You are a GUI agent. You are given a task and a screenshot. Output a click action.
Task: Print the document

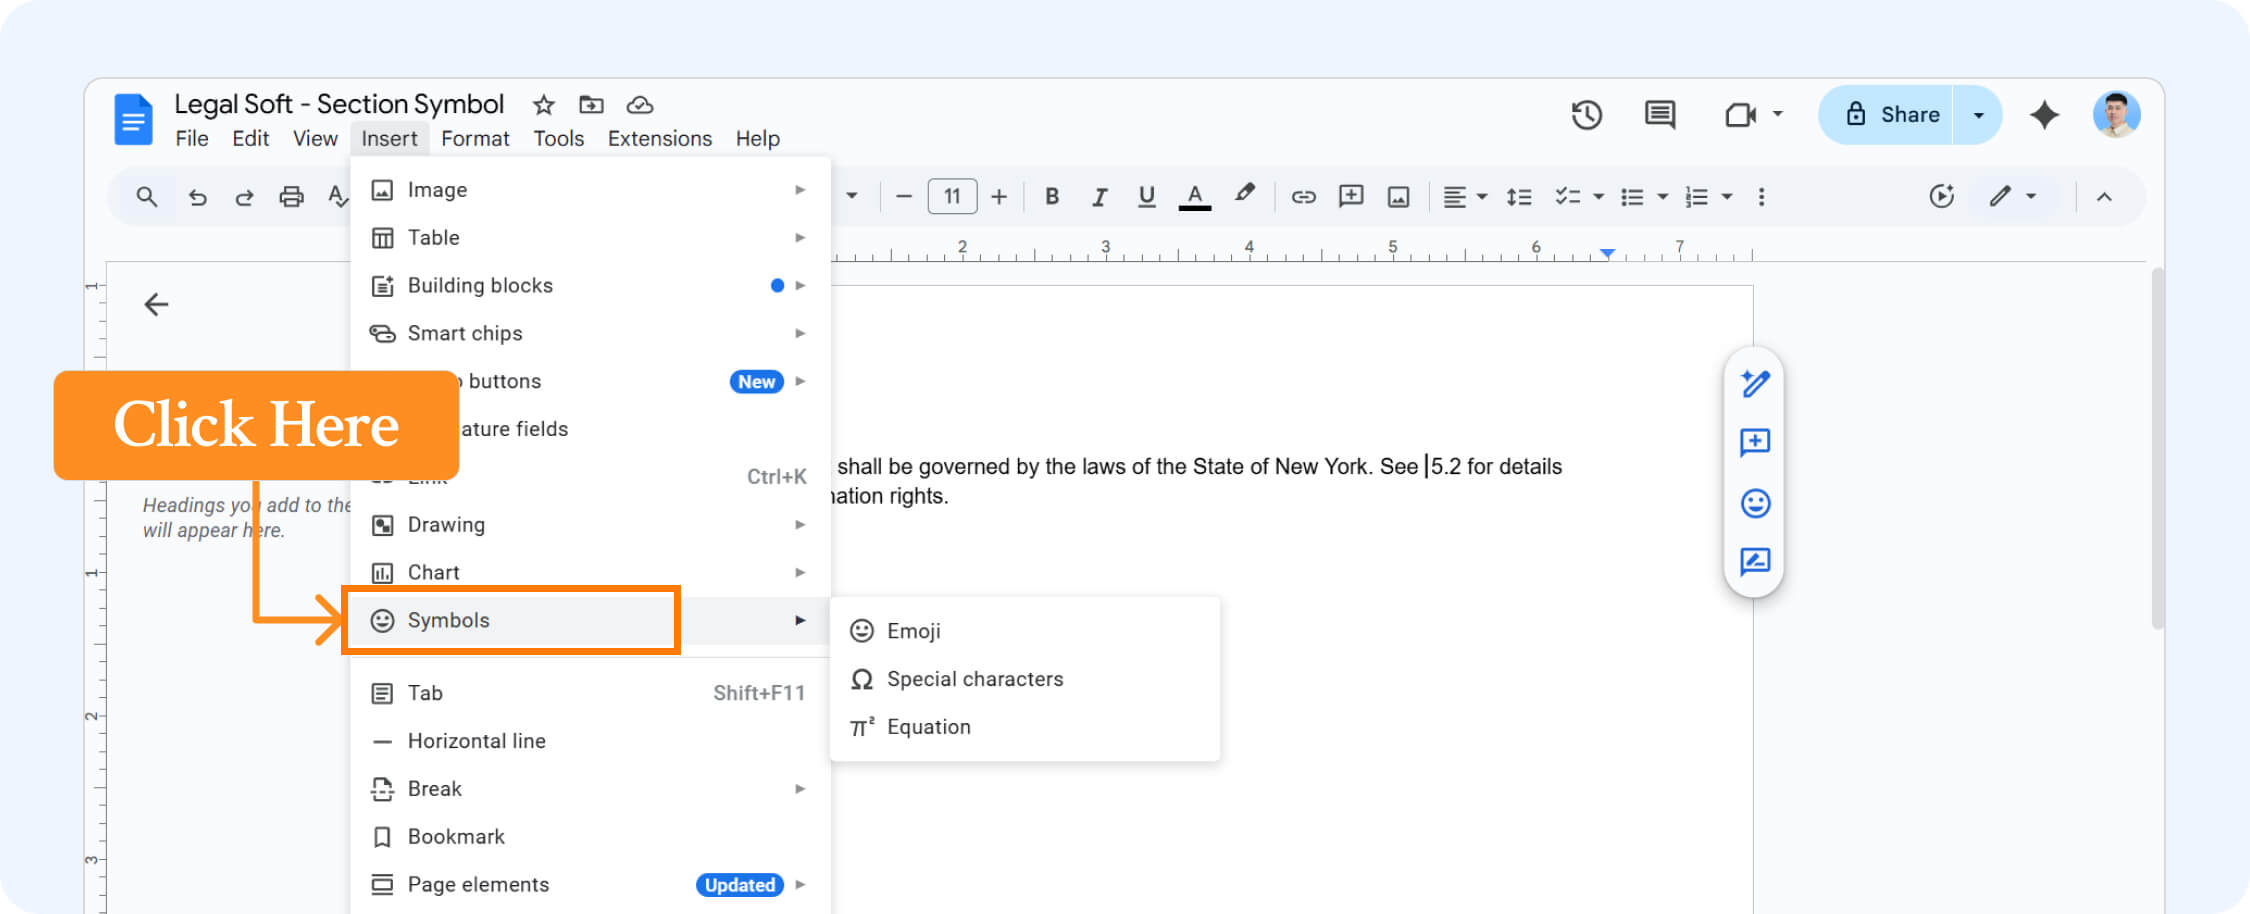(291, 197)
